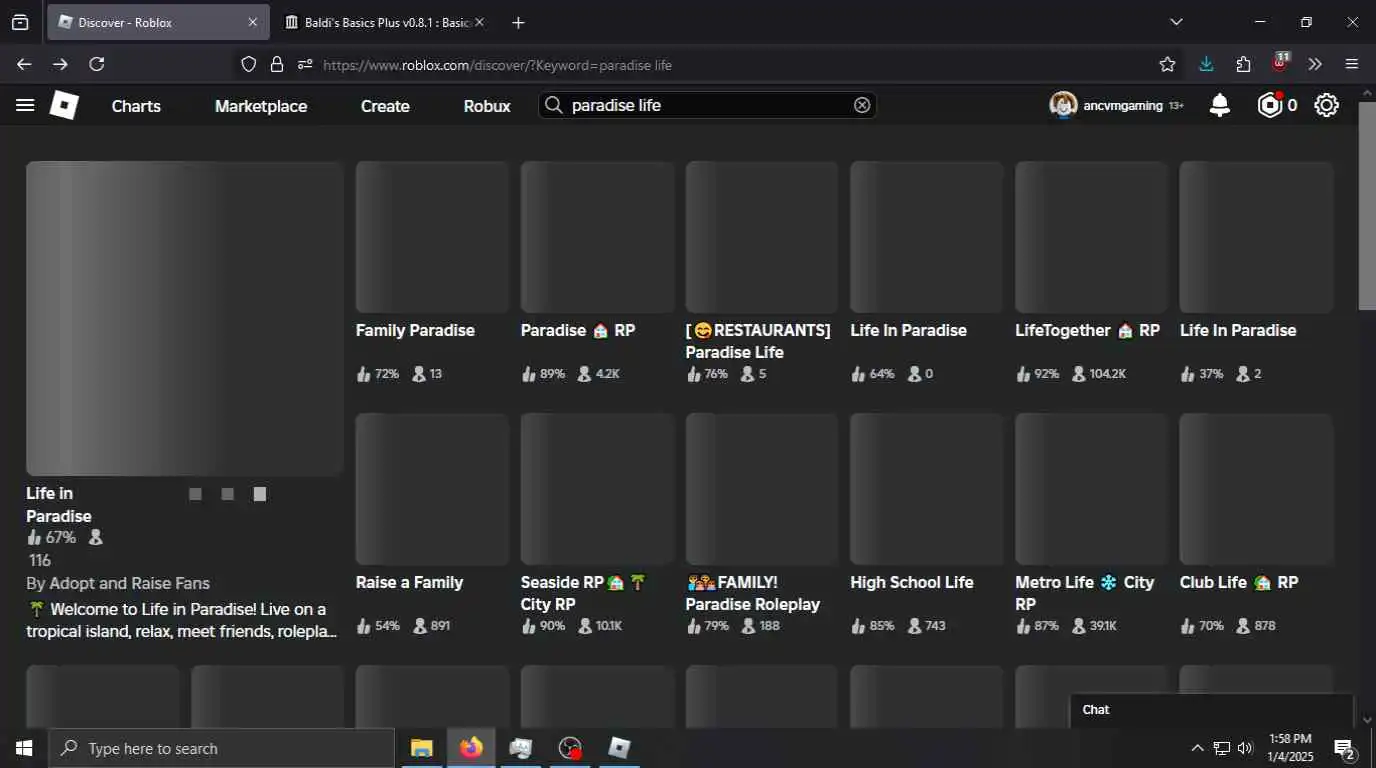Click the page vertical scrollbar thumb
The image size is (1376, 768).
[x=1367, y=205]
